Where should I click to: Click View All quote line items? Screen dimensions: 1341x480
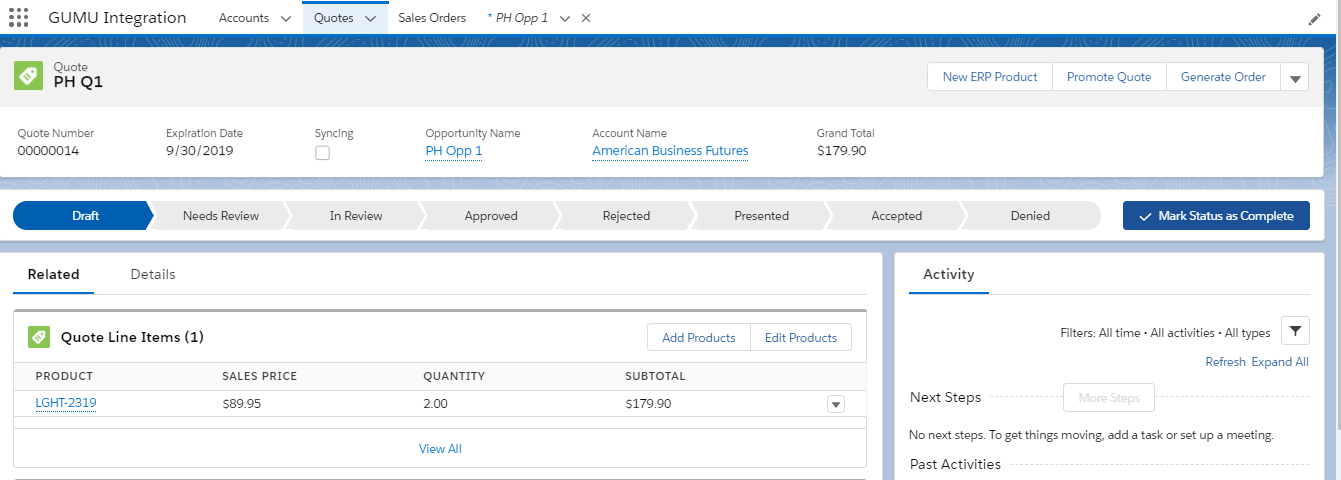(440, 449)
